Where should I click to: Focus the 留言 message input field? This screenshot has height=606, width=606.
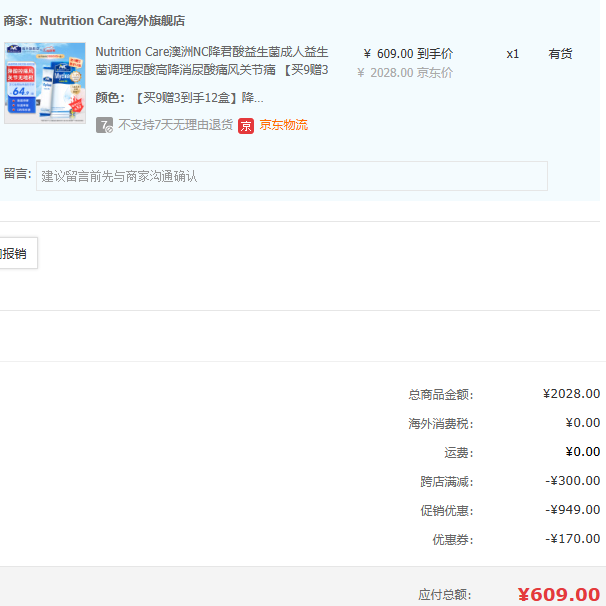[292, 176]
